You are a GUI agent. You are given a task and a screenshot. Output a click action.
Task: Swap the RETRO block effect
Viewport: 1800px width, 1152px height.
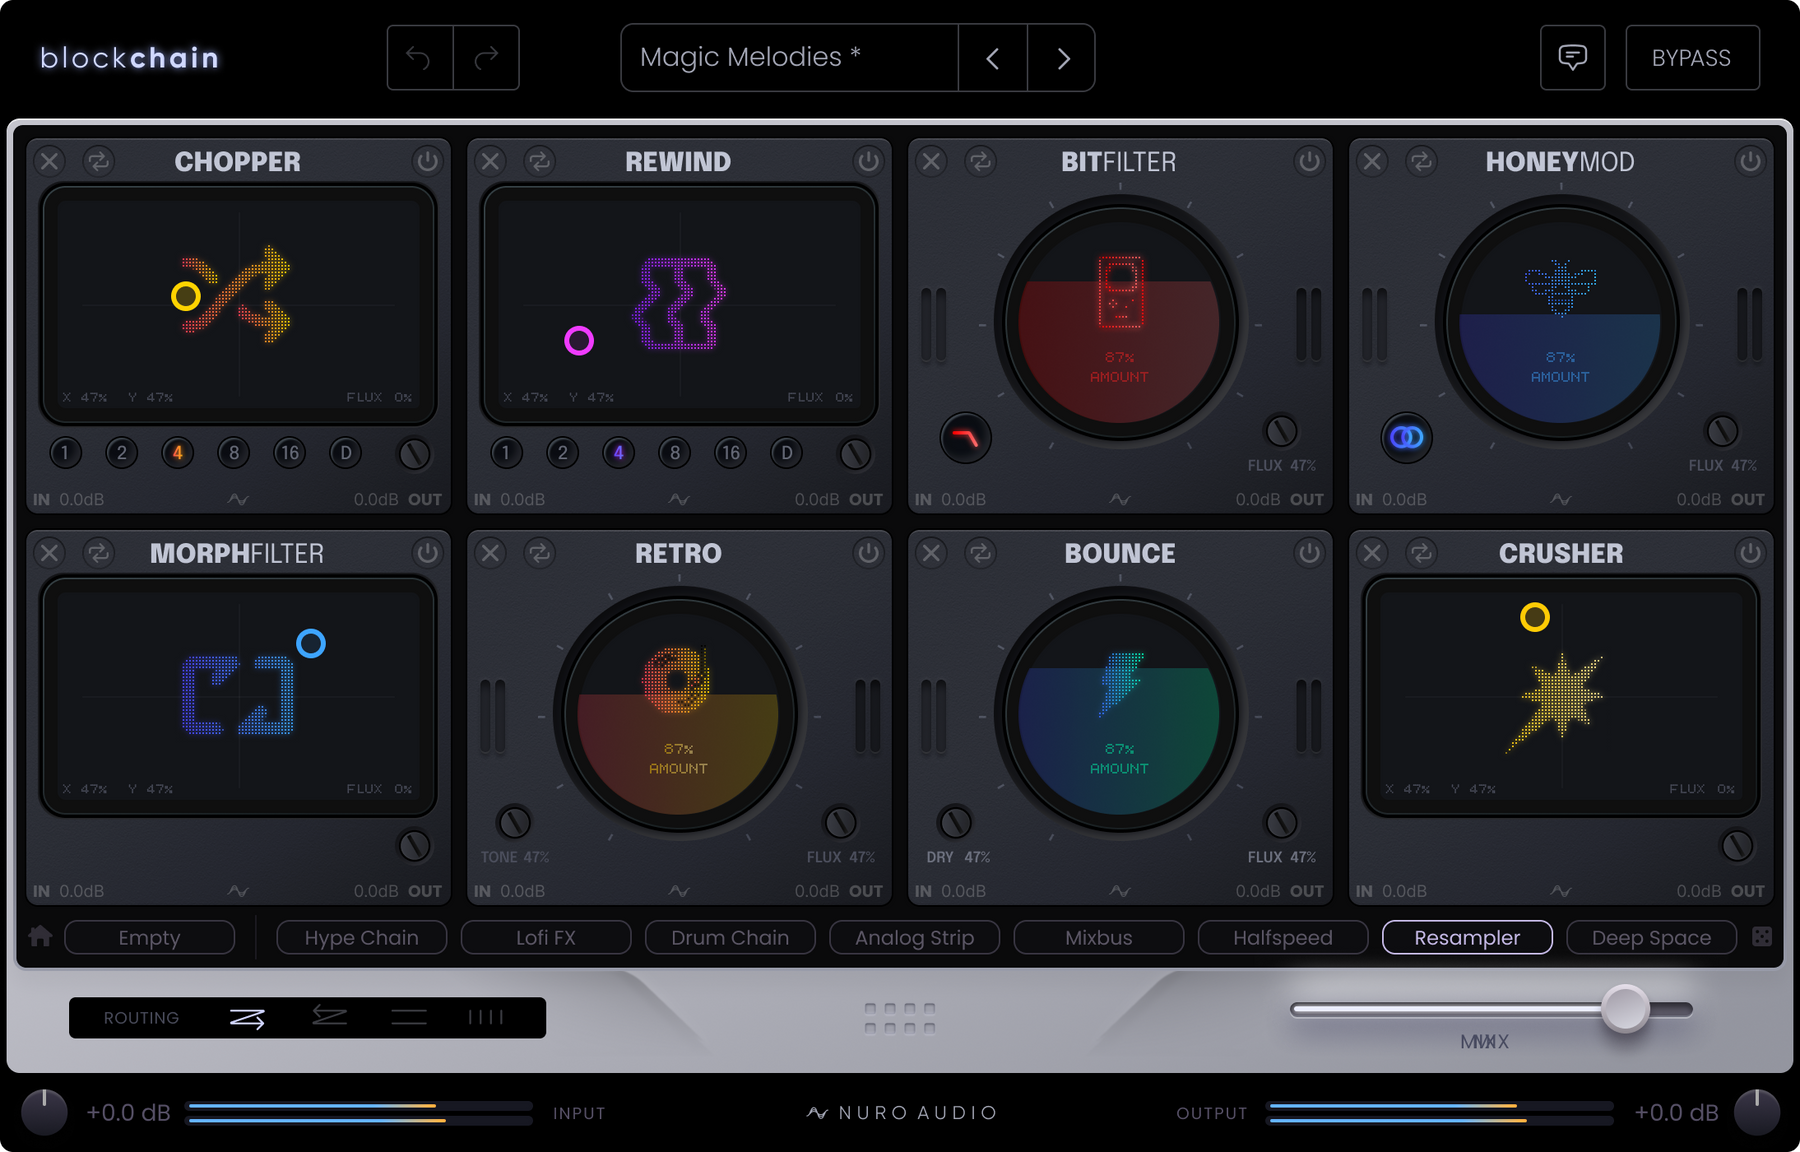(x=539, y=553)
